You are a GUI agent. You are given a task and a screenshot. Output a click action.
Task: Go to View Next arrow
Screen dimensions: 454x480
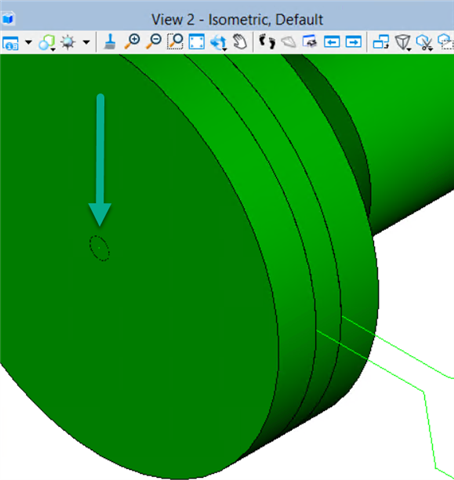pyautogui.click(x=353, y=42)
